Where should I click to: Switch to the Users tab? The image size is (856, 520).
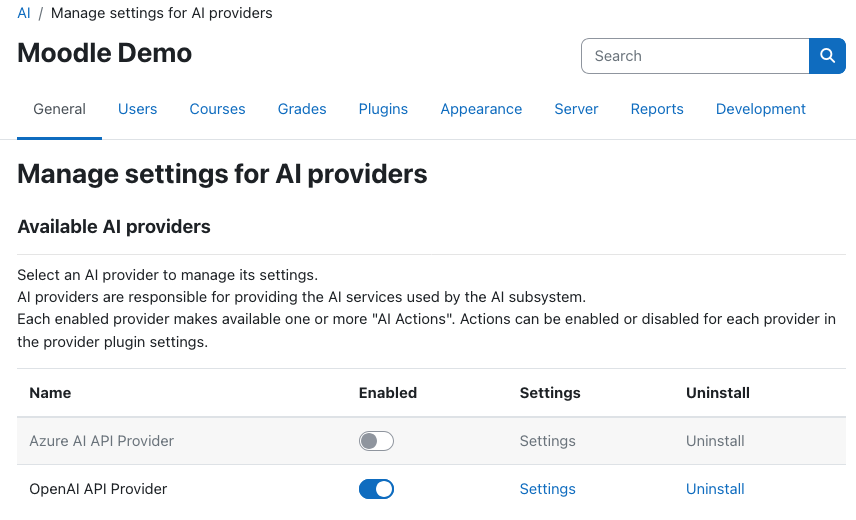(138, 109)
